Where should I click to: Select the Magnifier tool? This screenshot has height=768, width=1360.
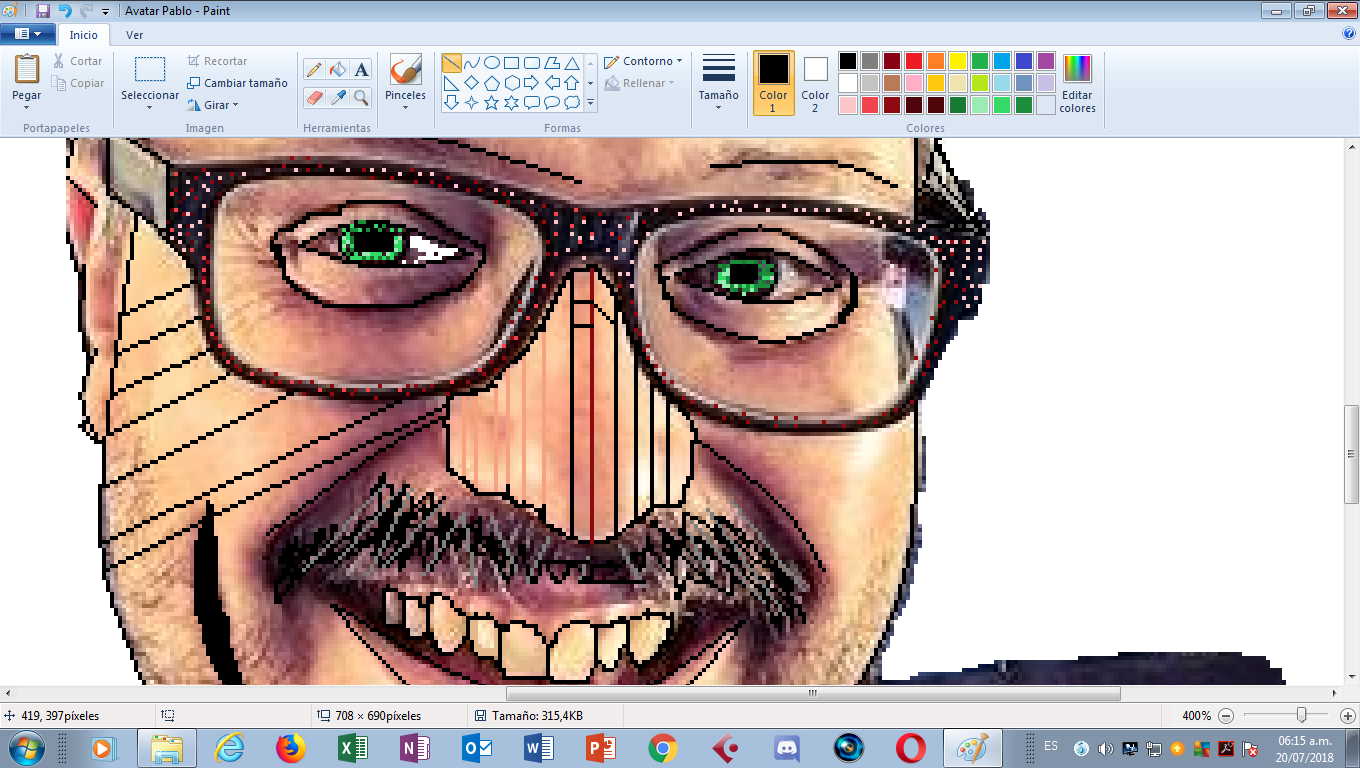click(x=362, y=98)
